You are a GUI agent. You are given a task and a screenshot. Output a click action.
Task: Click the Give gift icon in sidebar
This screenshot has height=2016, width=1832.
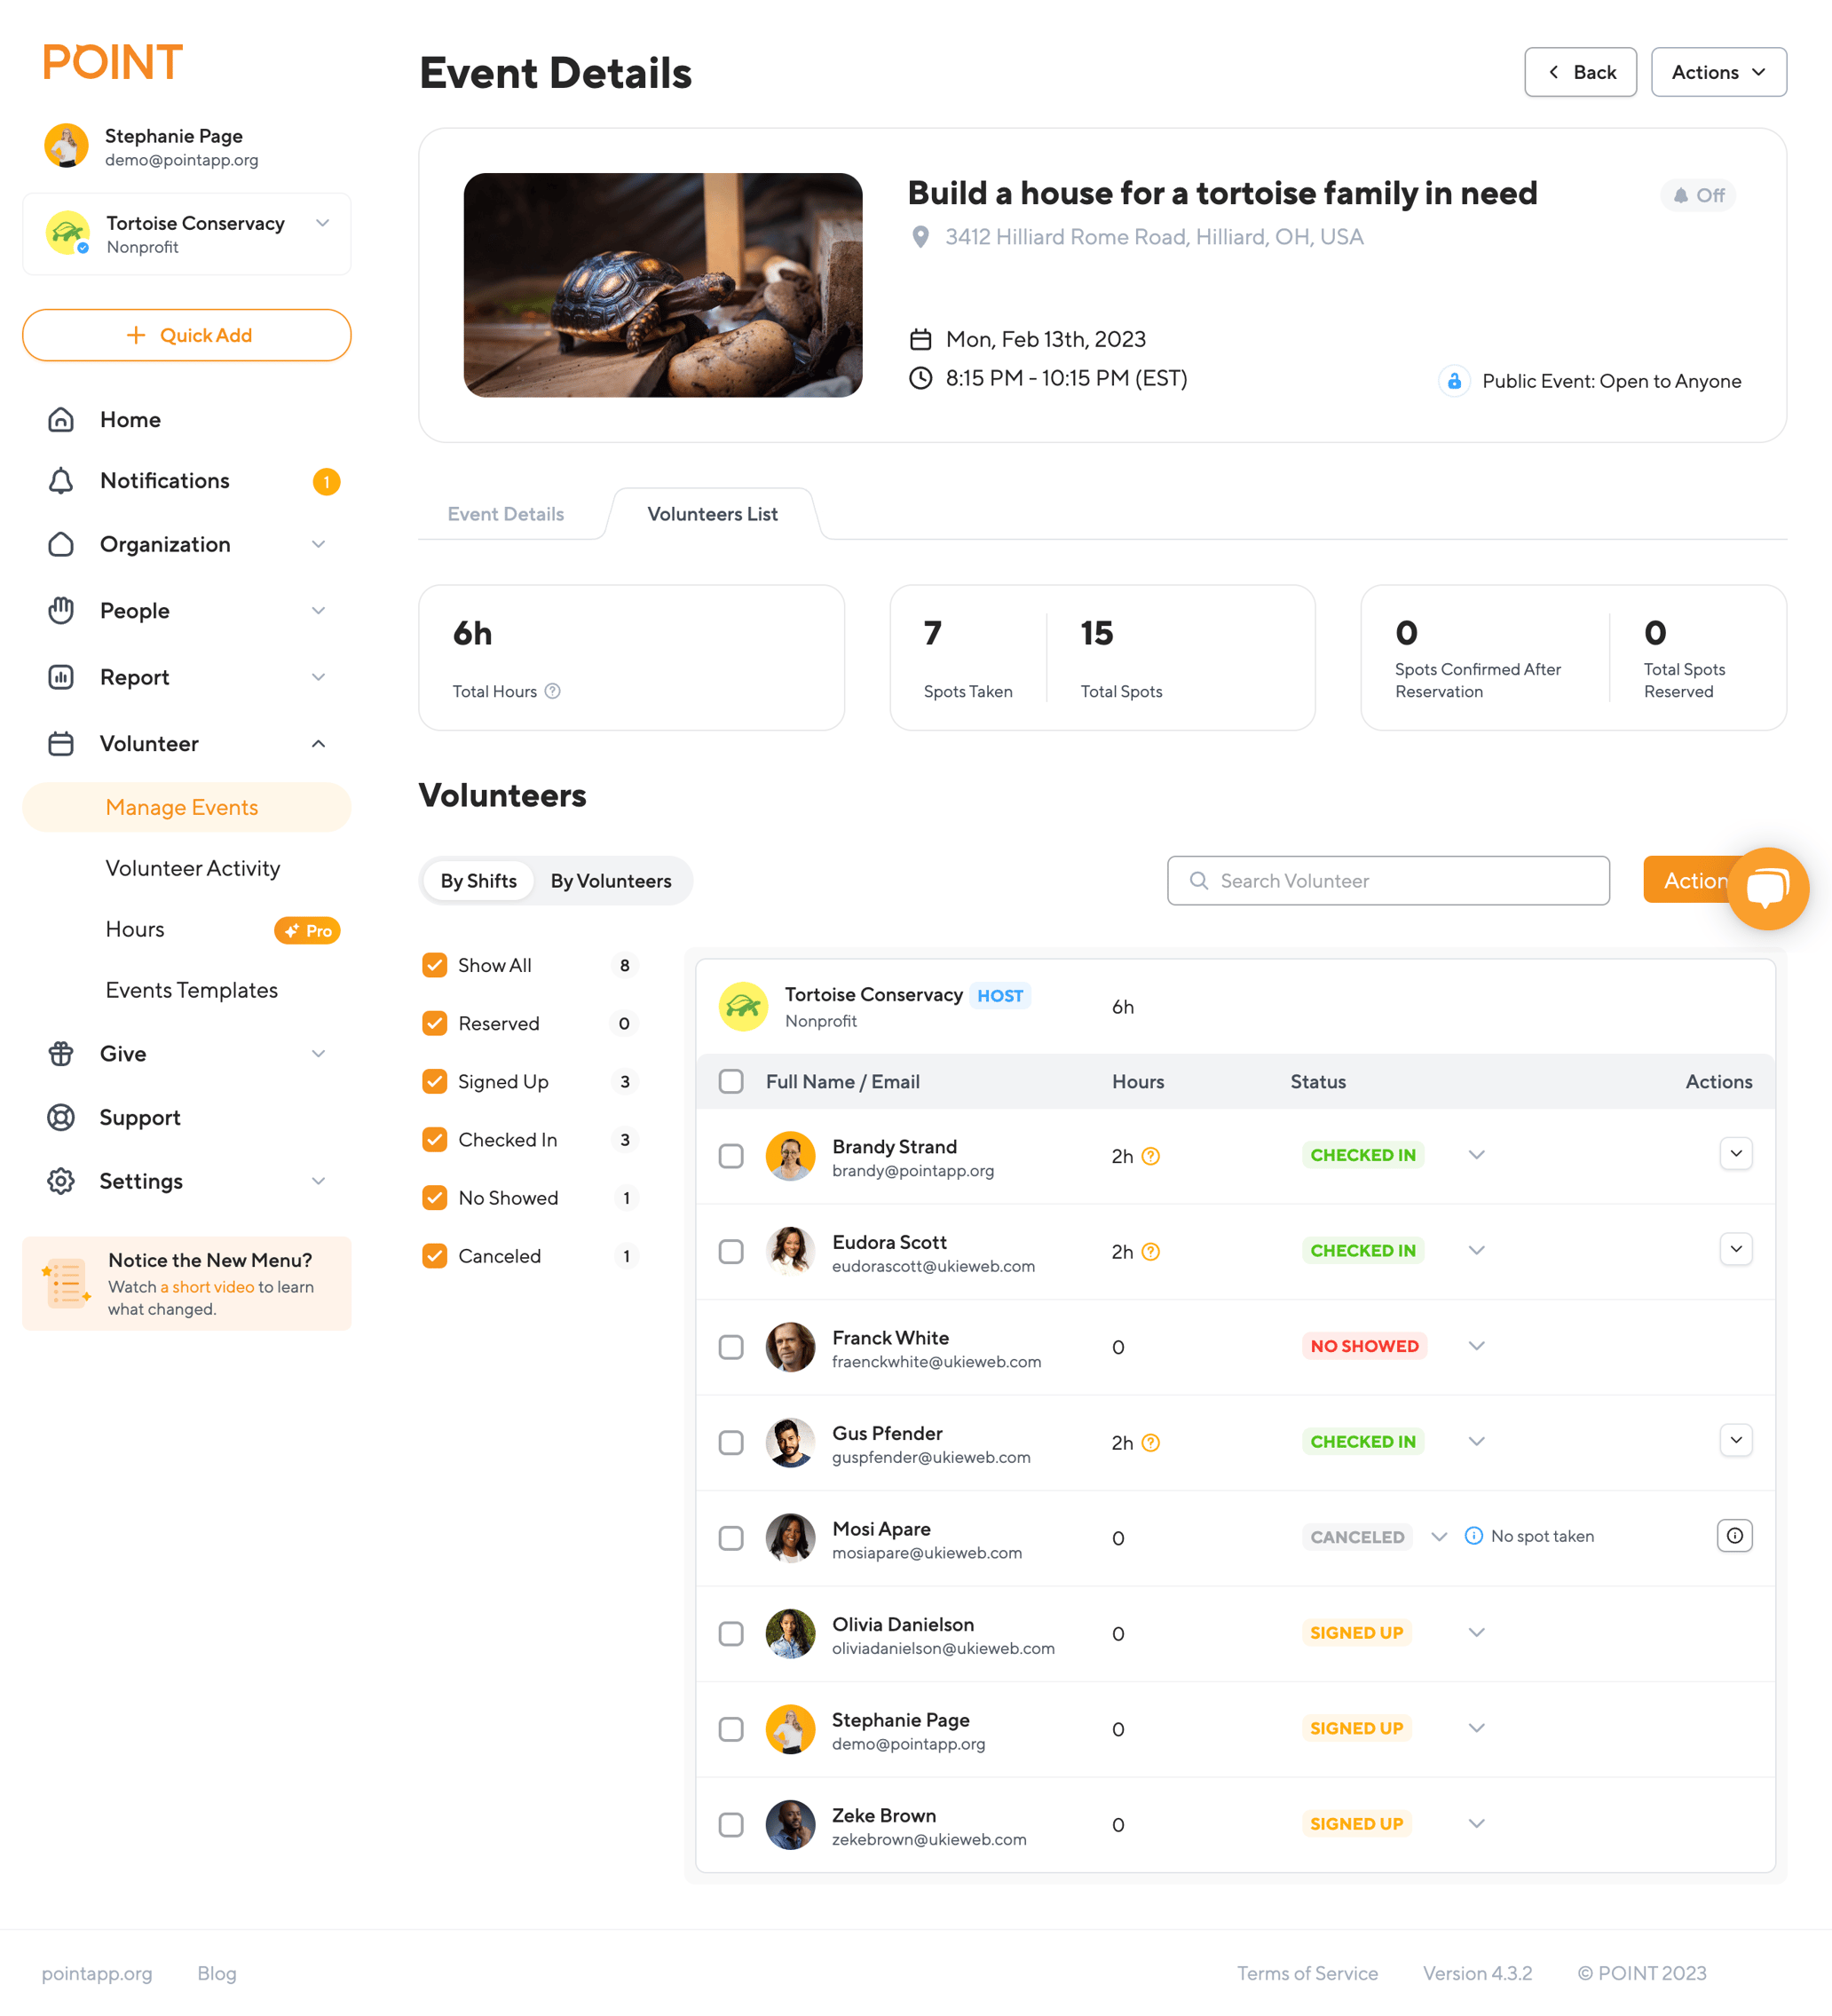(61, 1054)
